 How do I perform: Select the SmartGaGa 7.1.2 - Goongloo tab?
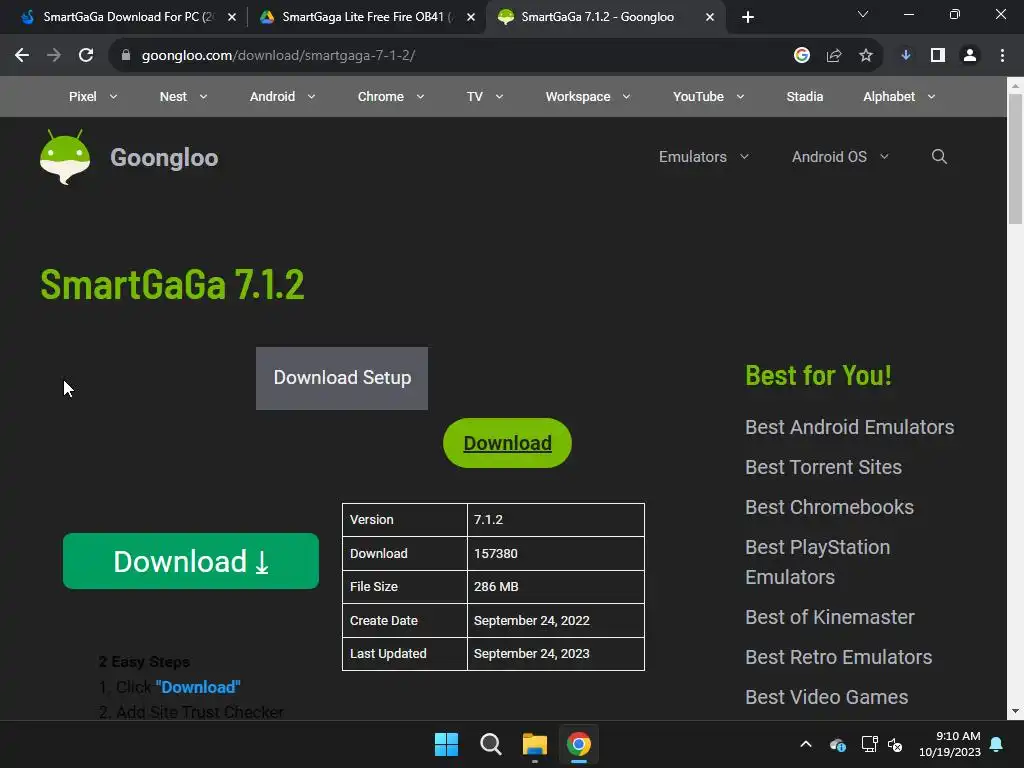tap(604, 17)
